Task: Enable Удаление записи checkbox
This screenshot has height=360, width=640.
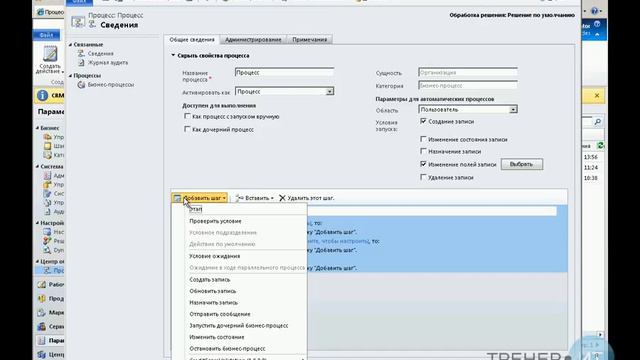Action: 423,177
